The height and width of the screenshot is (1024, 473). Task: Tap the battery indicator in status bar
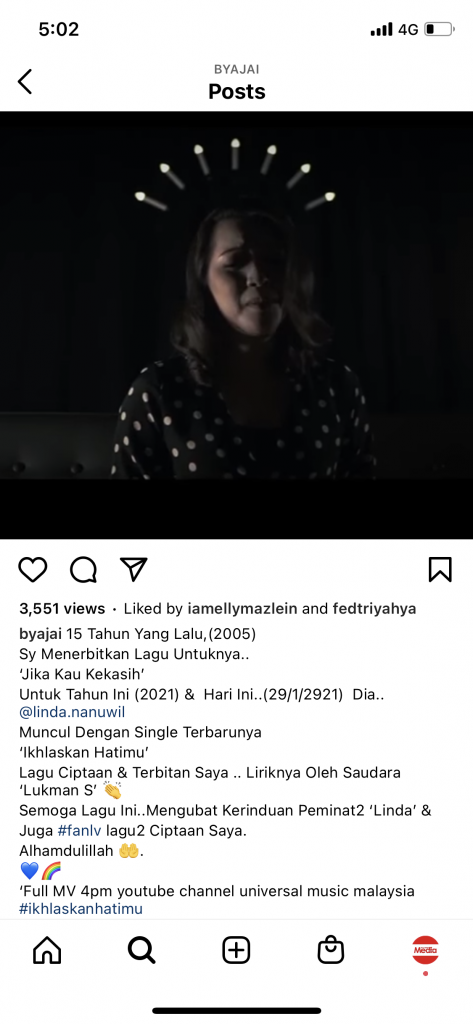pyautogui.click(x=439, y=29)
